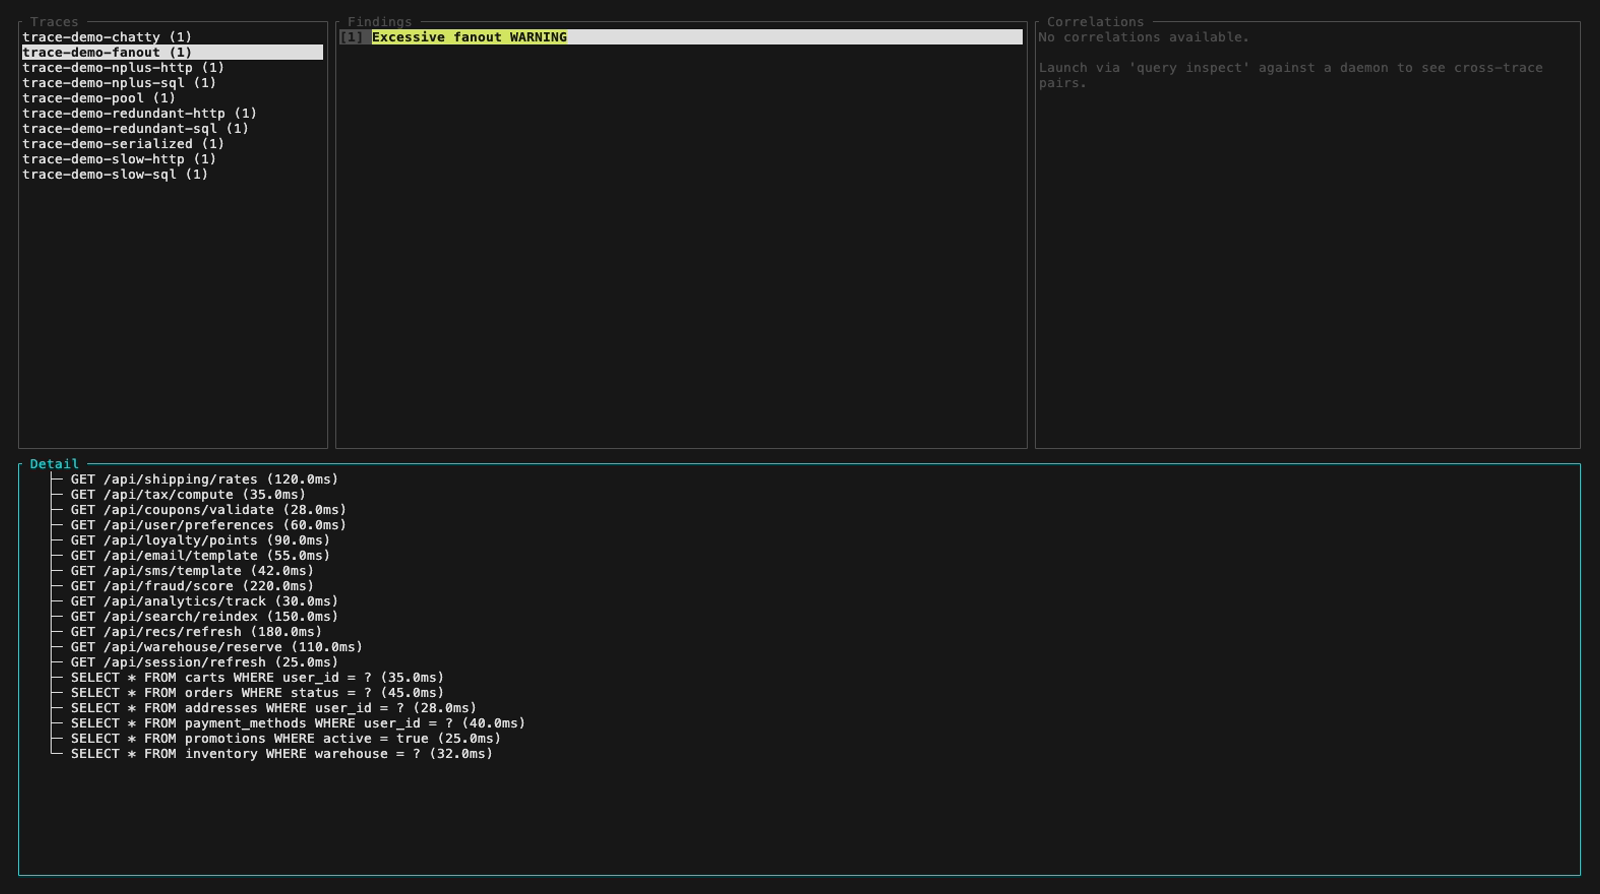Select GET /api/sms/template span
The width and height of the screenshot is (1600, 894).
click(x=192, y=571)
